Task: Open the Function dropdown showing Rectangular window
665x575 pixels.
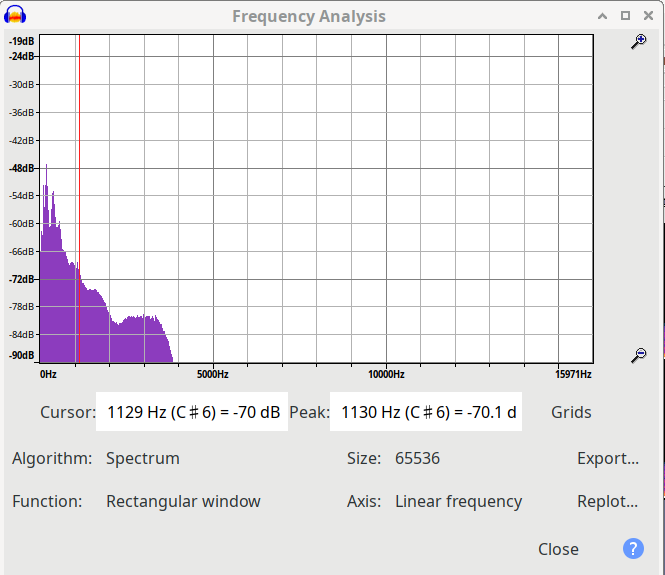Action: (x=183, y=502)
